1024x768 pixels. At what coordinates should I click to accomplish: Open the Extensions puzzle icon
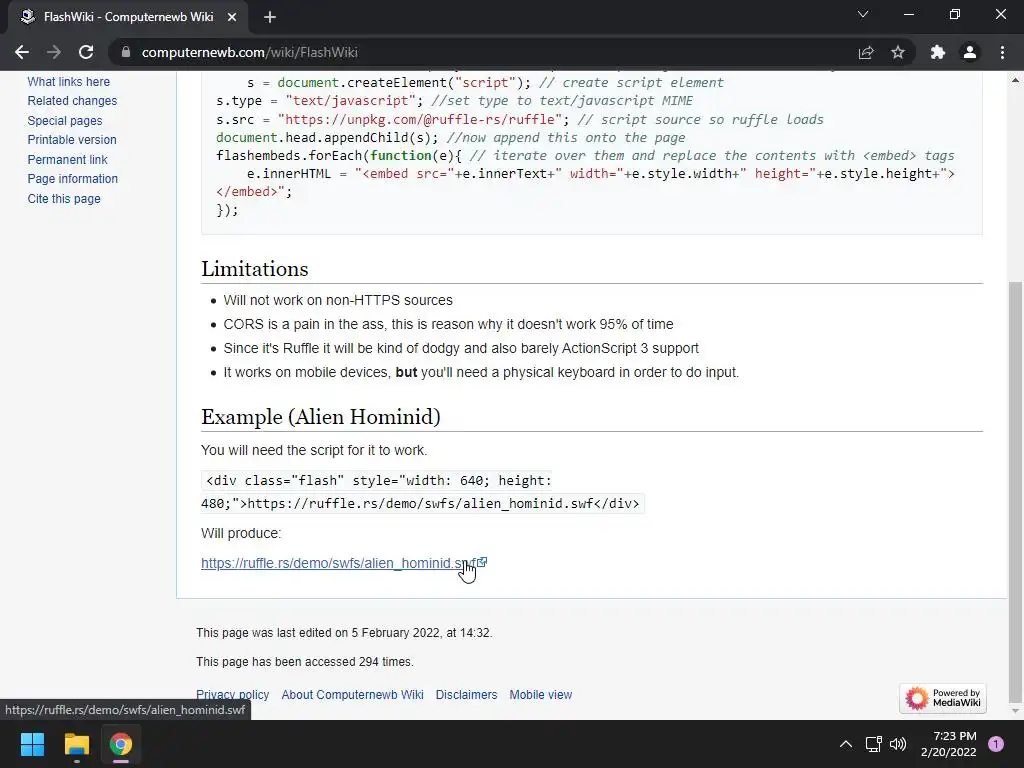pos(938,52)
